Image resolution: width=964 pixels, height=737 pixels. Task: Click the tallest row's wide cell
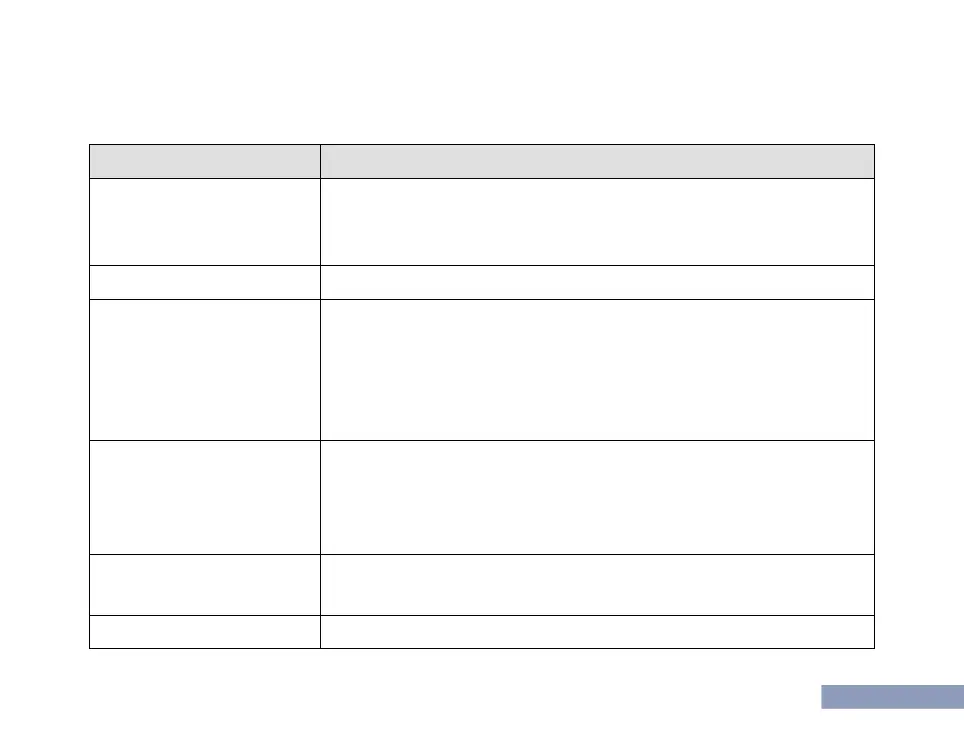[598, 370]
